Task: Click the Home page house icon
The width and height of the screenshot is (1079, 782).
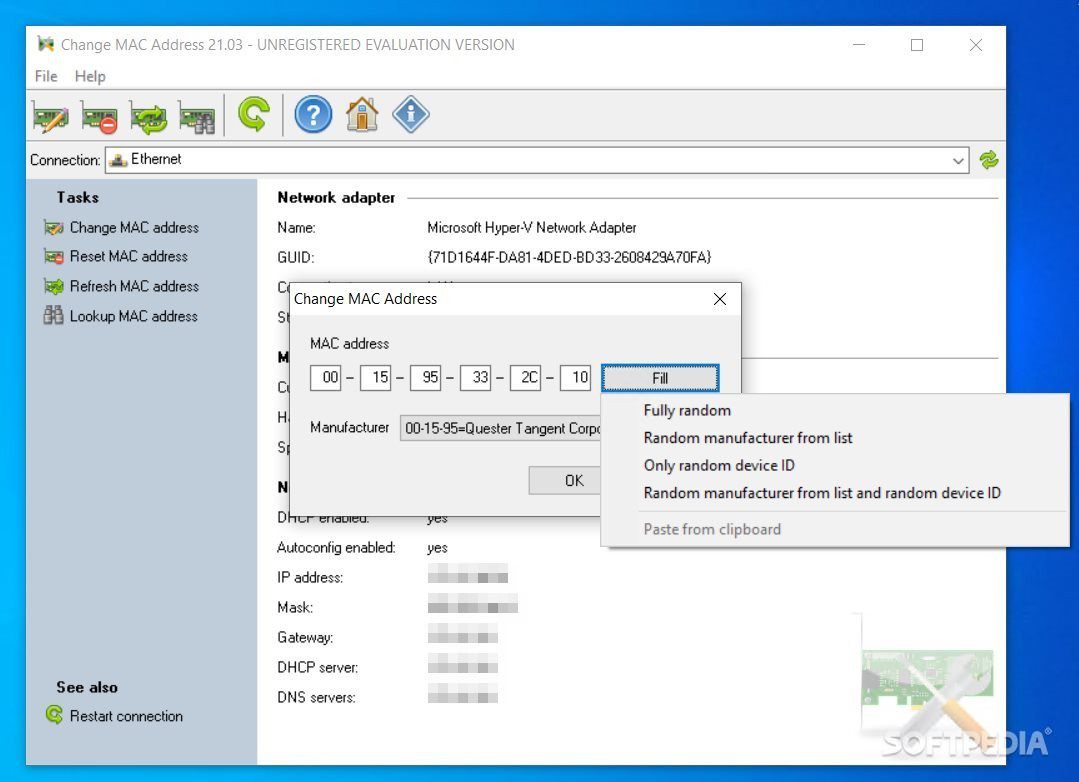Action: coord(362,114)
